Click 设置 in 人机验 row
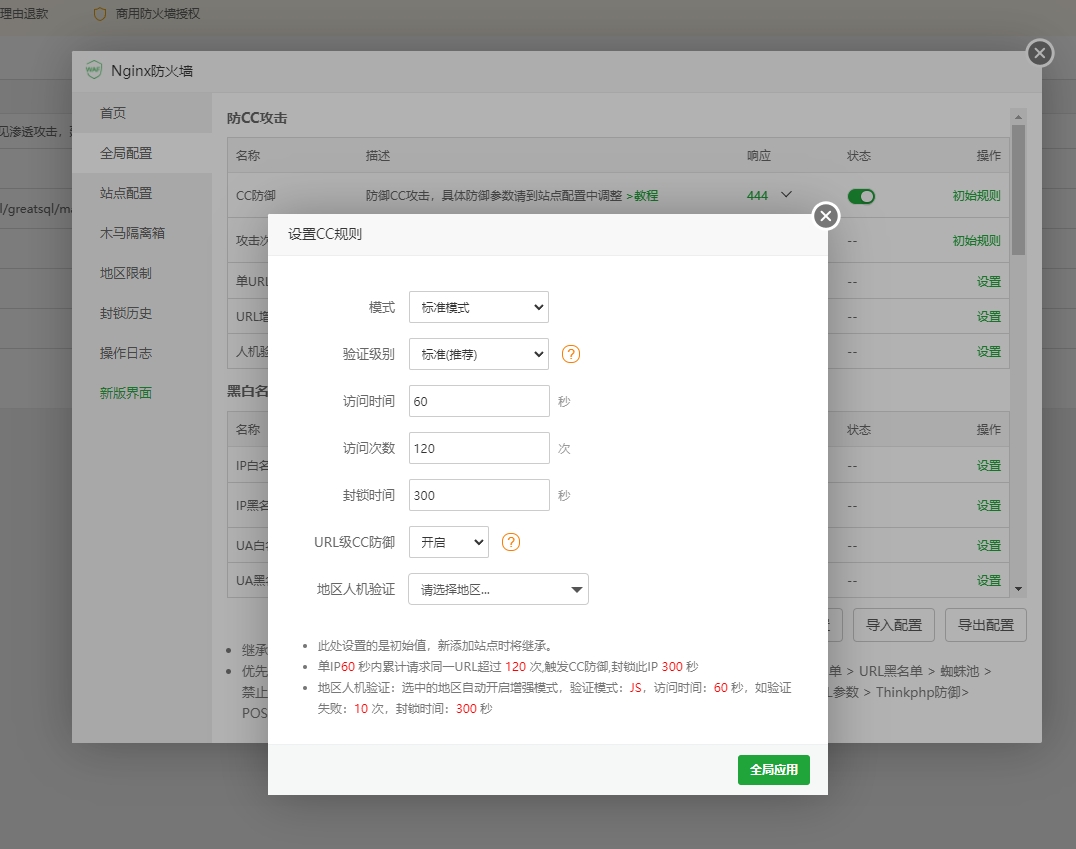The image size is (1076, 849). click(x=989, y=352)
